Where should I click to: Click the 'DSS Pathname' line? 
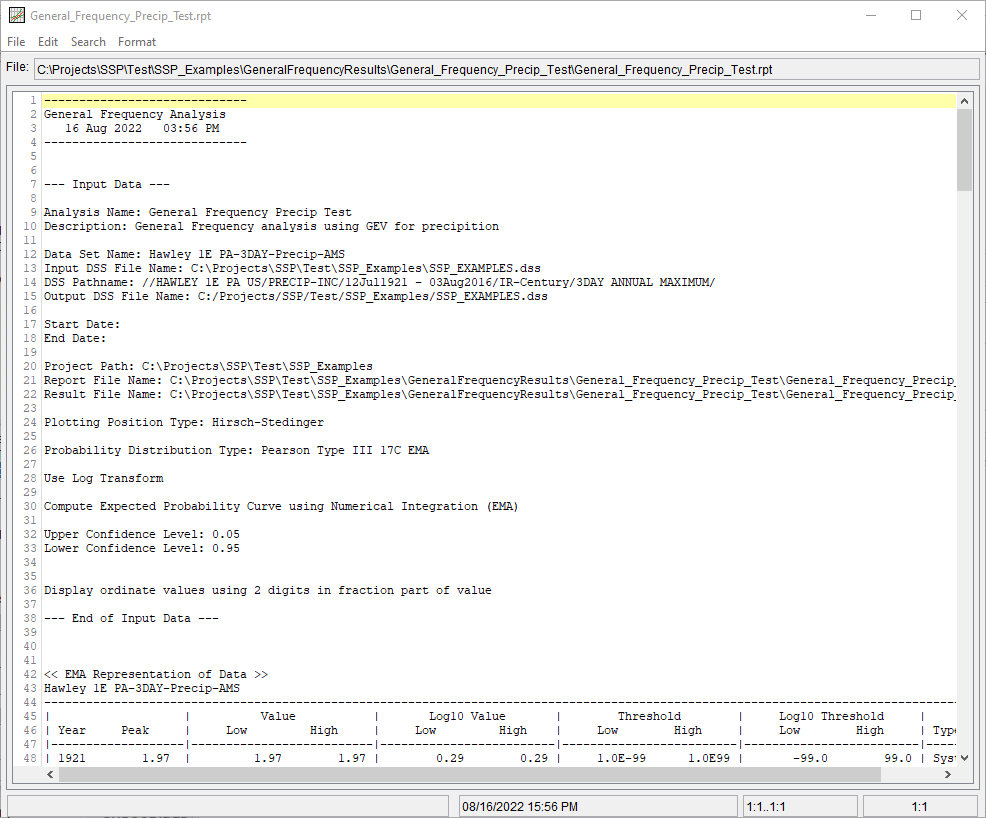pos(379,282)
